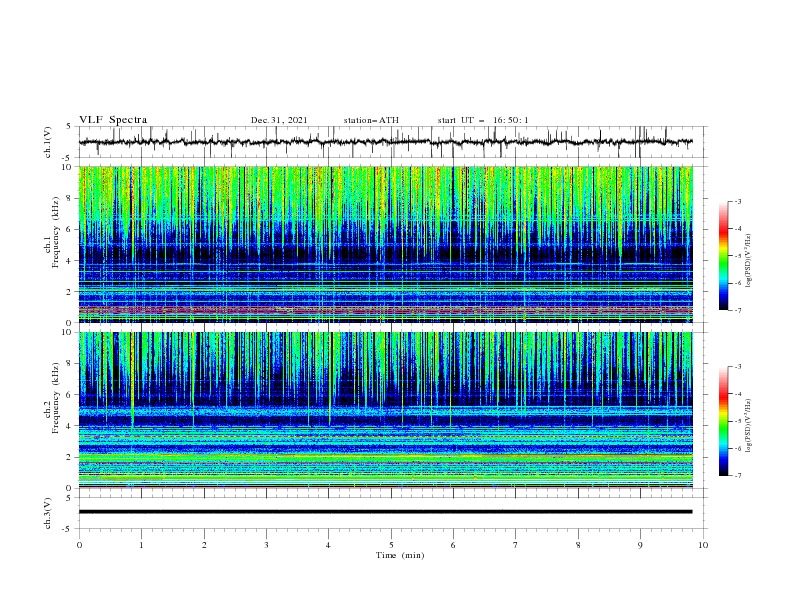Click the '-3' tick on upper colorbar
The image size is (792, 612).
pos(737,201)
